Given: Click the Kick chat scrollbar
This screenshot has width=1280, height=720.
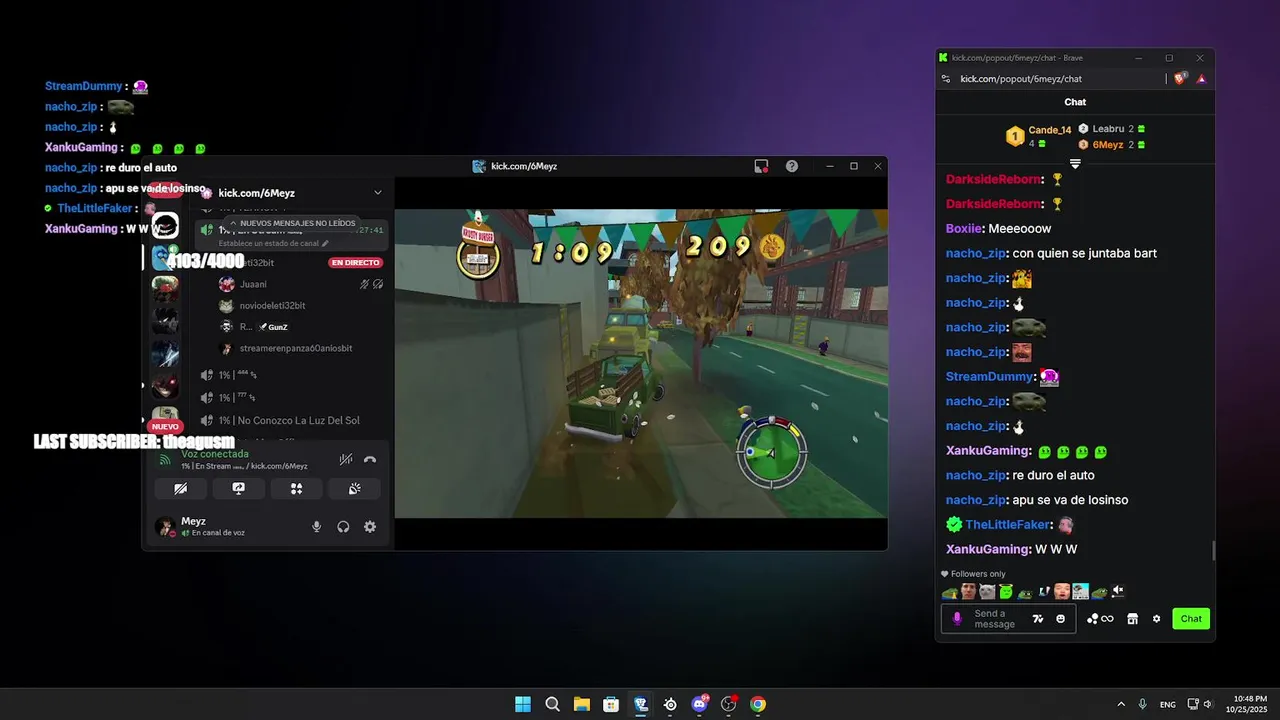Looking at the screenshot, I should 1213,551.
